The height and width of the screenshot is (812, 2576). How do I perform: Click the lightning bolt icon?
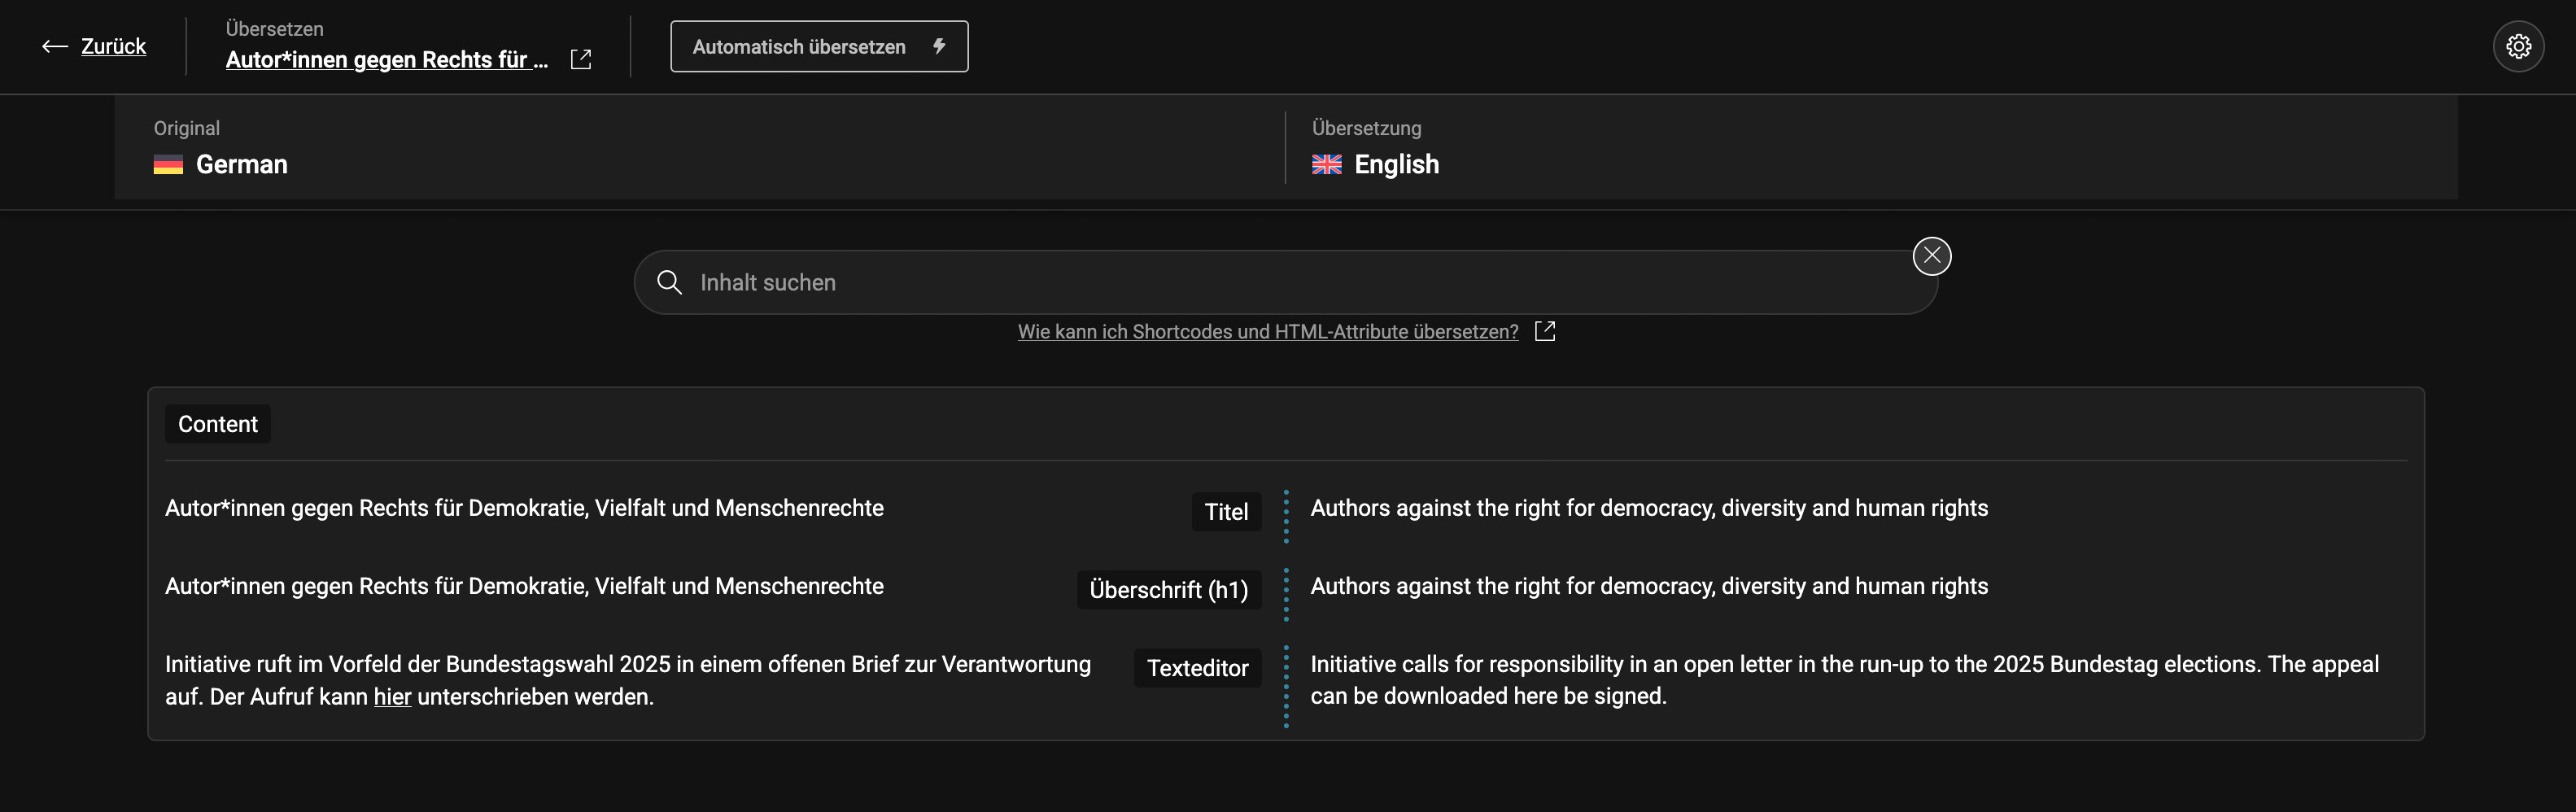coord(939,46)
